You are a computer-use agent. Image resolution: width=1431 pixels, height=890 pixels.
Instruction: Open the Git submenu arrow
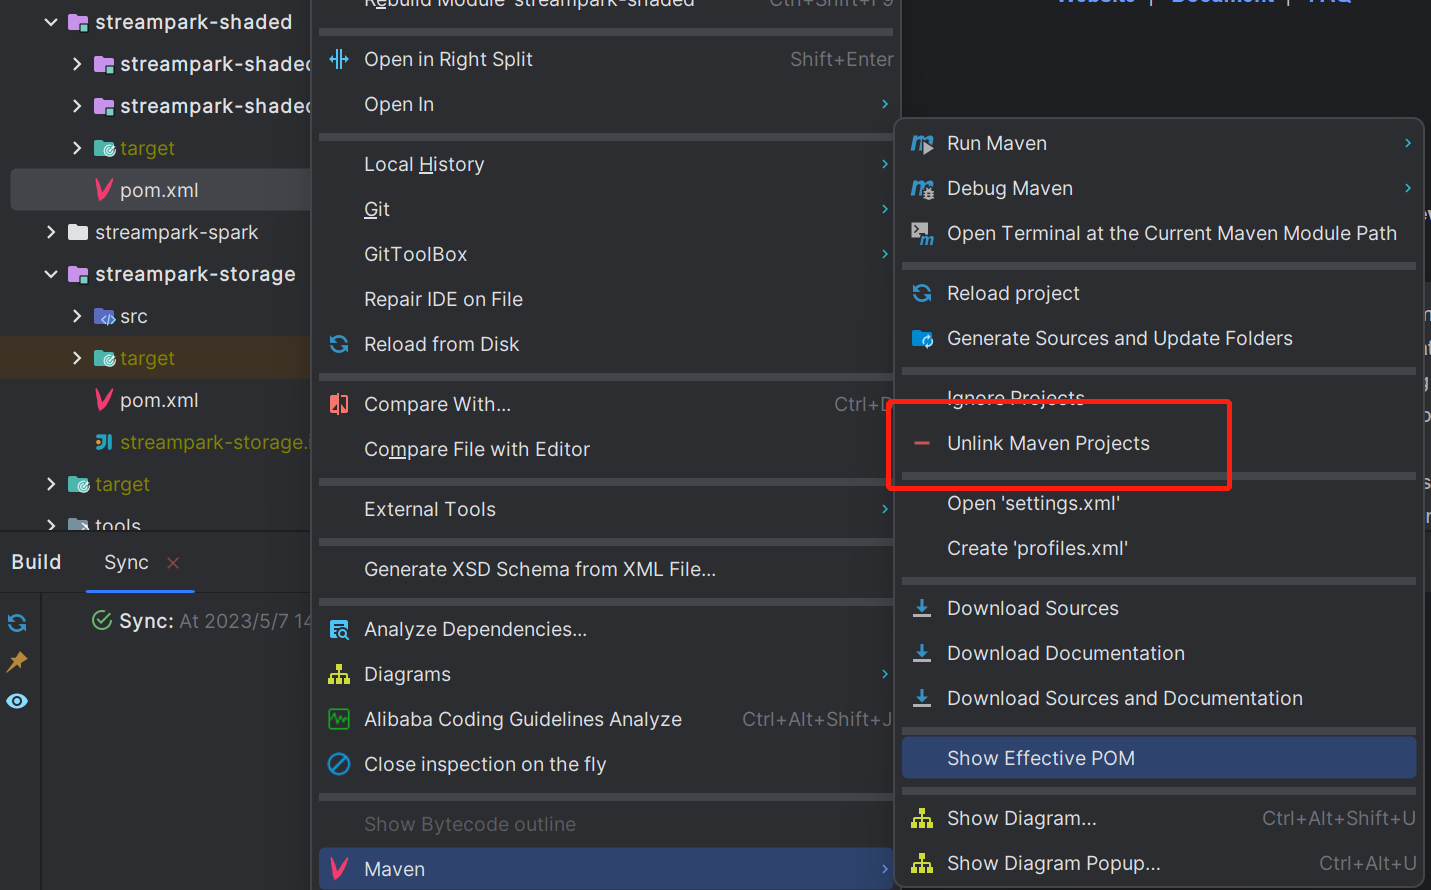click(x=885, y=209)
